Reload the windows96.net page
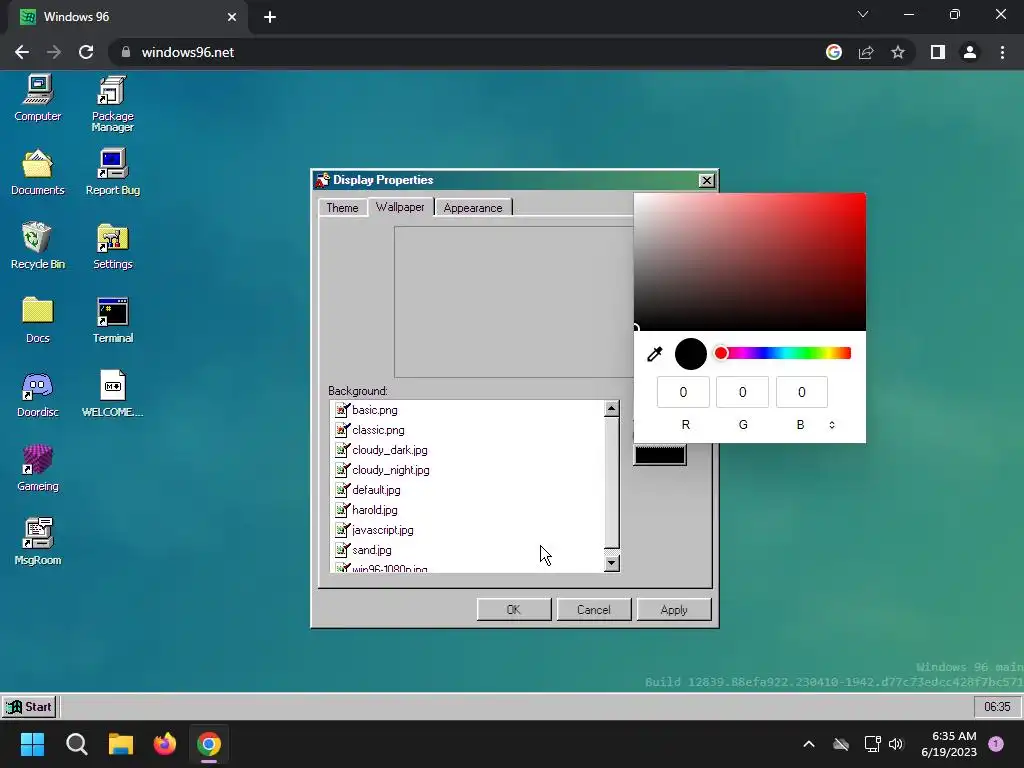The width and height of the screenshot is (1024, 768). coord(86,52)
